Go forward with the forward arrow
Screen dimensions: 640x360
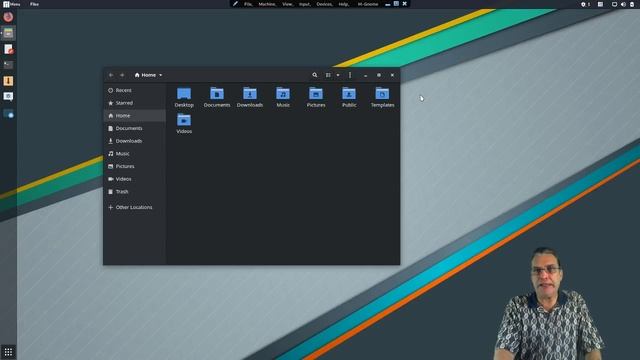click(122, 75)
